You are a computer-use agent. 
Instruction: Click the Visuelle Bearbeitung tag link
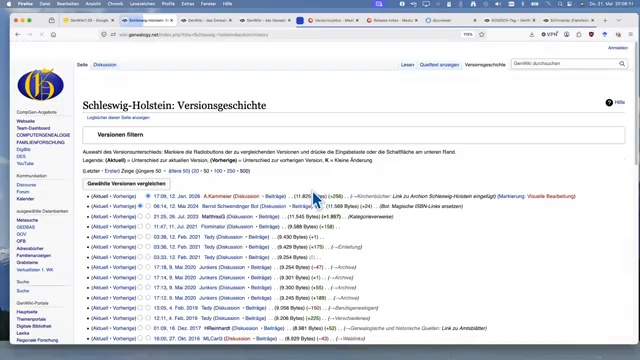551,196
